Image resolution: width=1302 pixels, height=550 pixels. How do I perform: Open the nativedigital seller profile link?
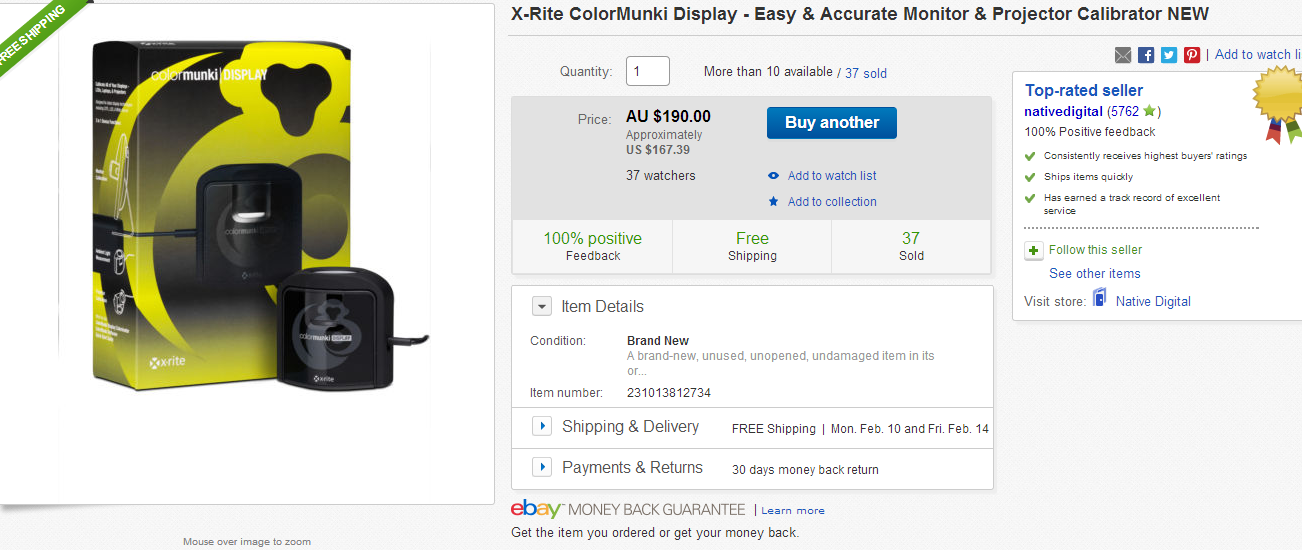1063,112
